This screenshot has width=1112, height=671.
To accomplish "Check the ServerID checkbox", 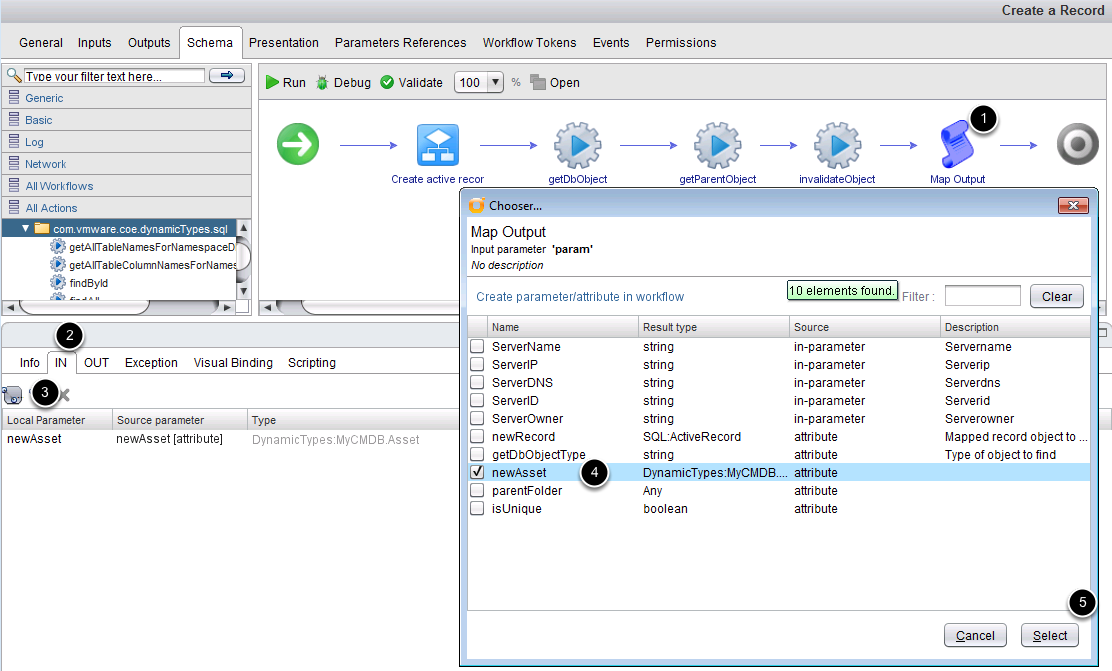I will (477, 401).
